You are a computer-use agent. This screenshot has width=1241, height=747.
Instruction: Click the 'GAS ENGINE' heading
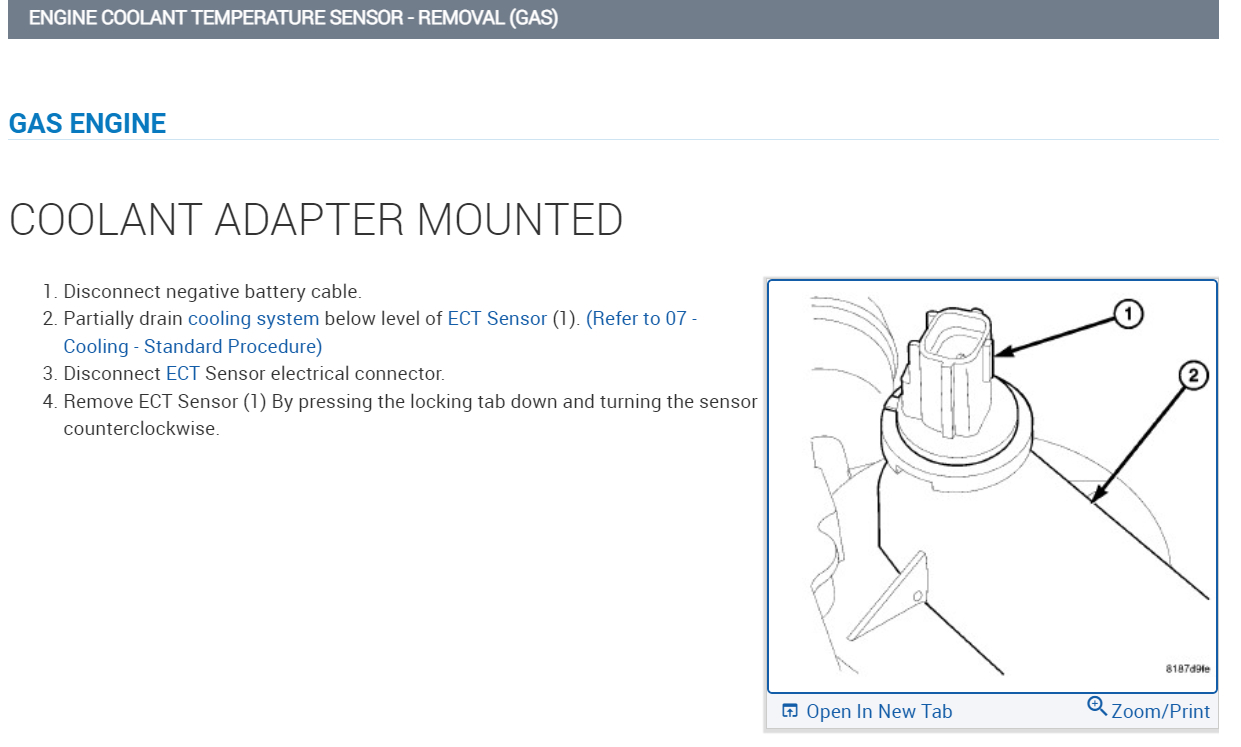click(87, 124)
